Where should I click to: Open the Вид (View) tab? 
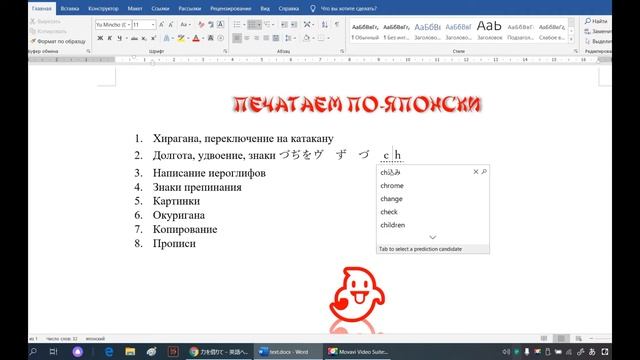tap(265, 8)
